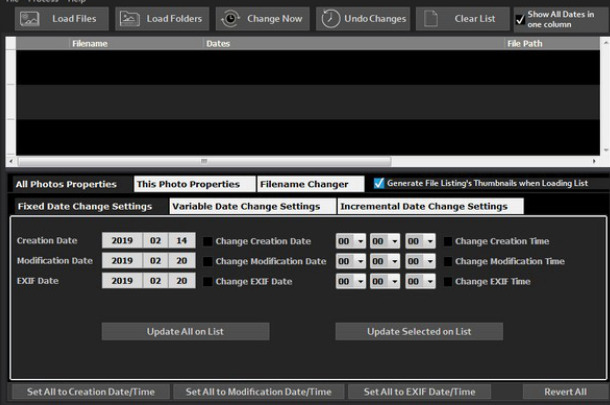Select the Incremental Date Change Settings tab
This screenshot has height=405, width=610.
(x=424, y=206)
